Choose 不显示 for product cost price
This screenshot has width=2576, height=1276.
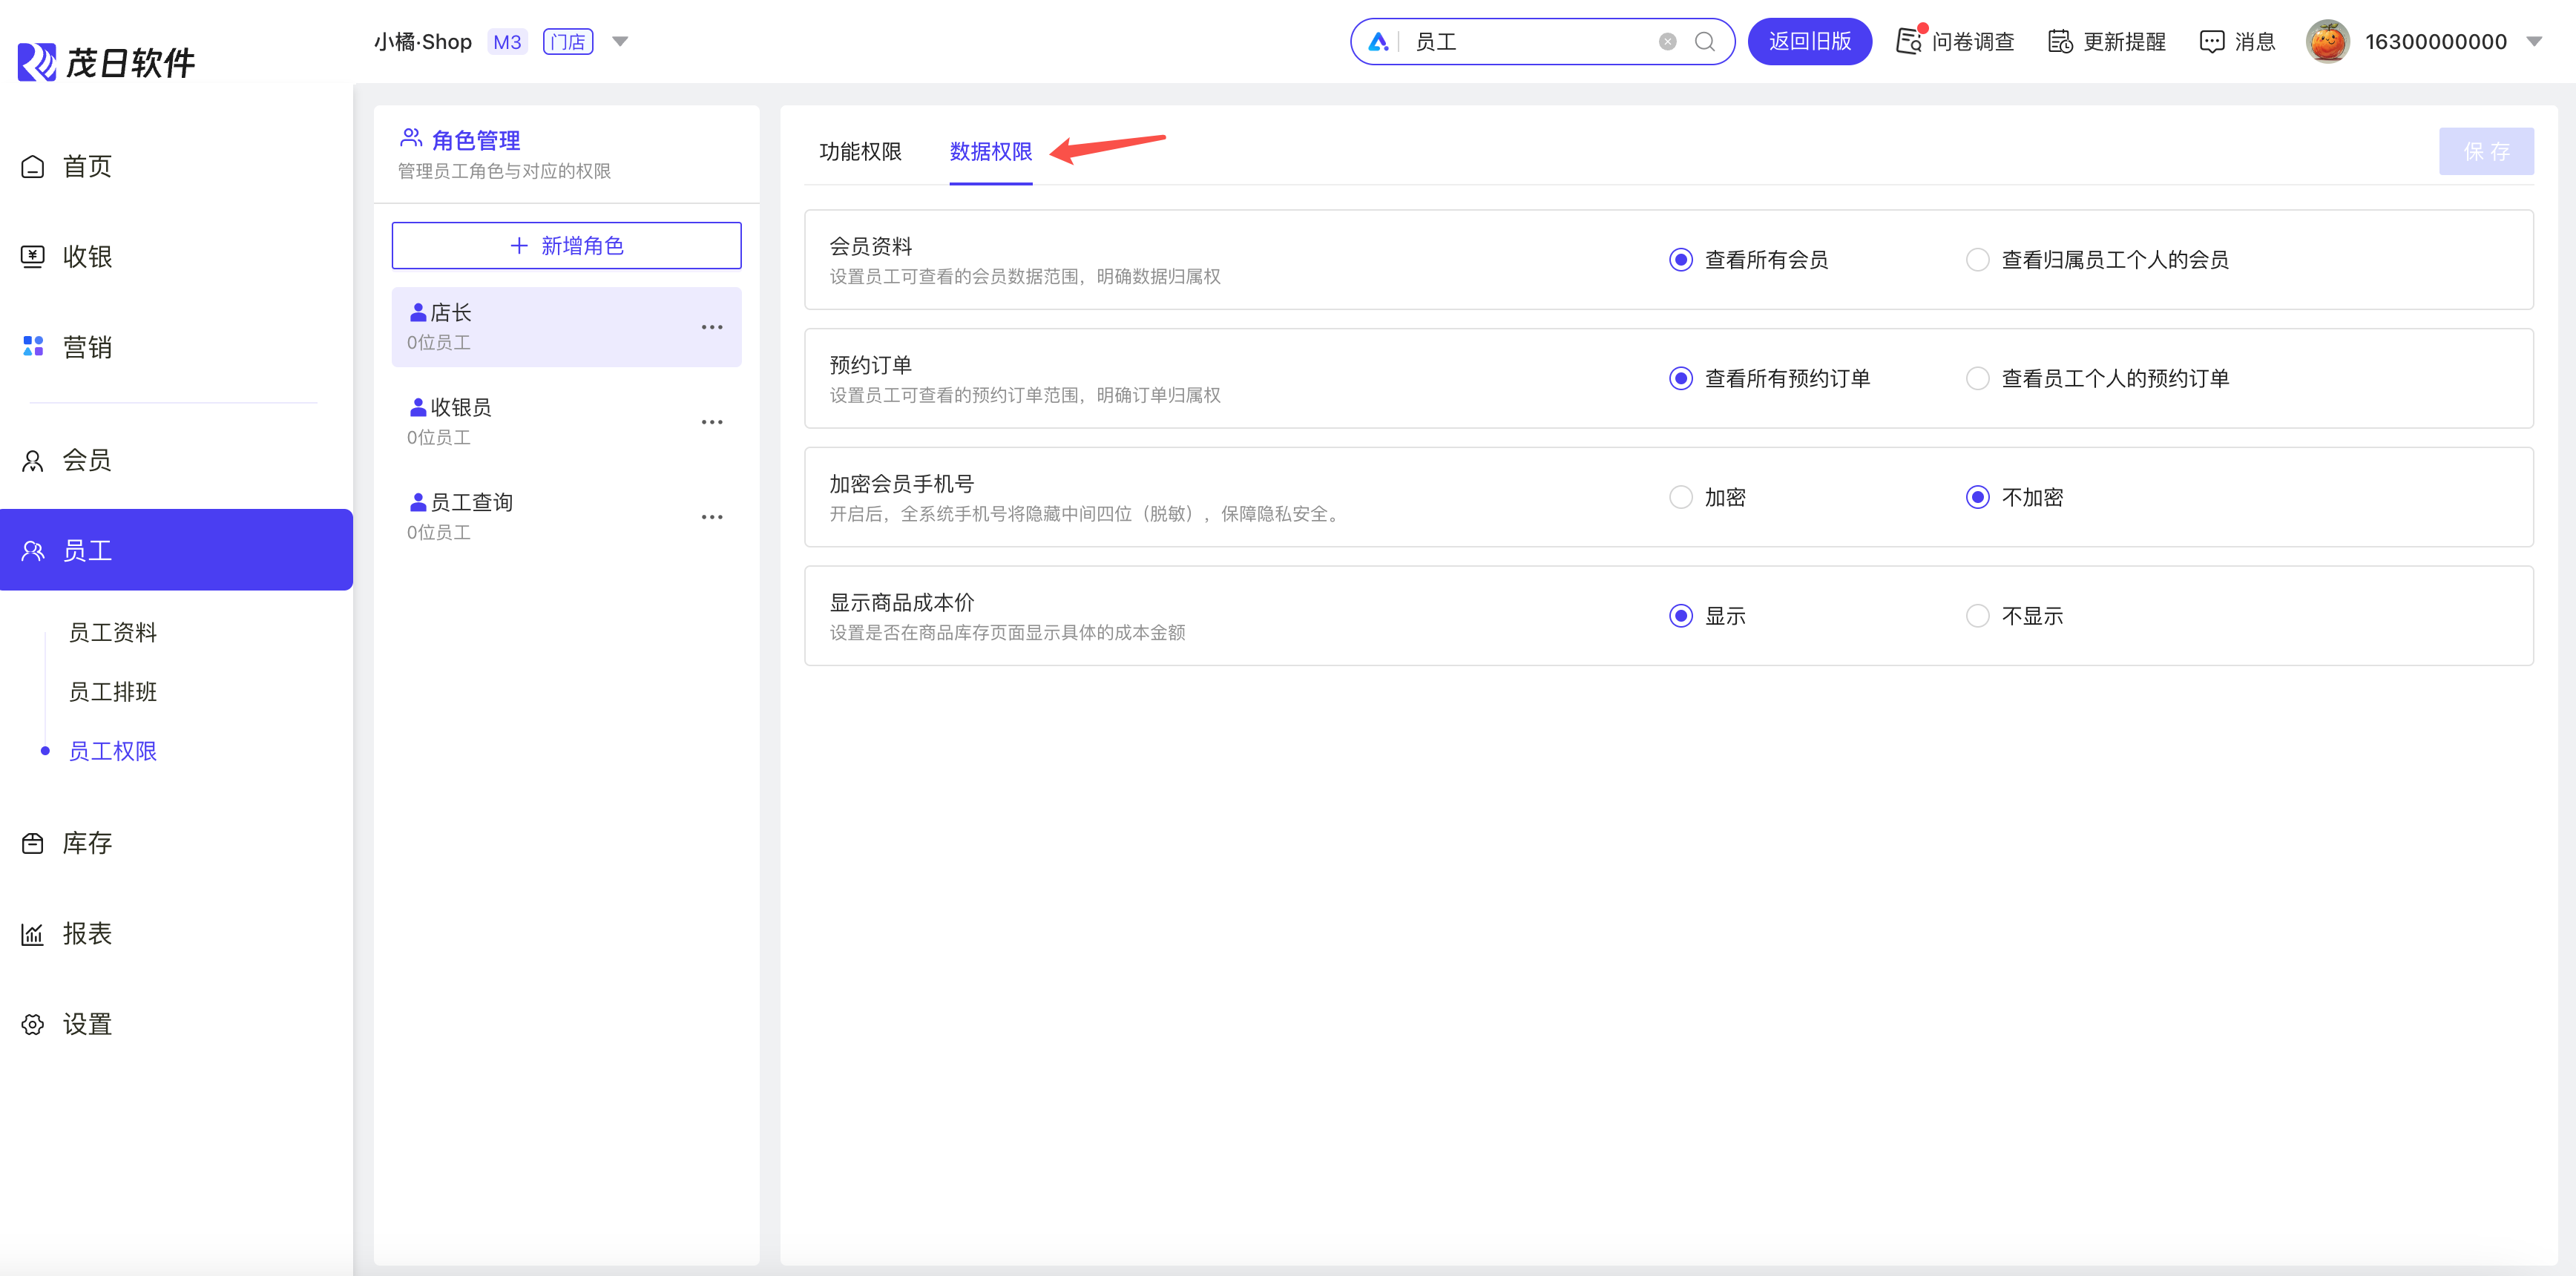[1977, 616]
